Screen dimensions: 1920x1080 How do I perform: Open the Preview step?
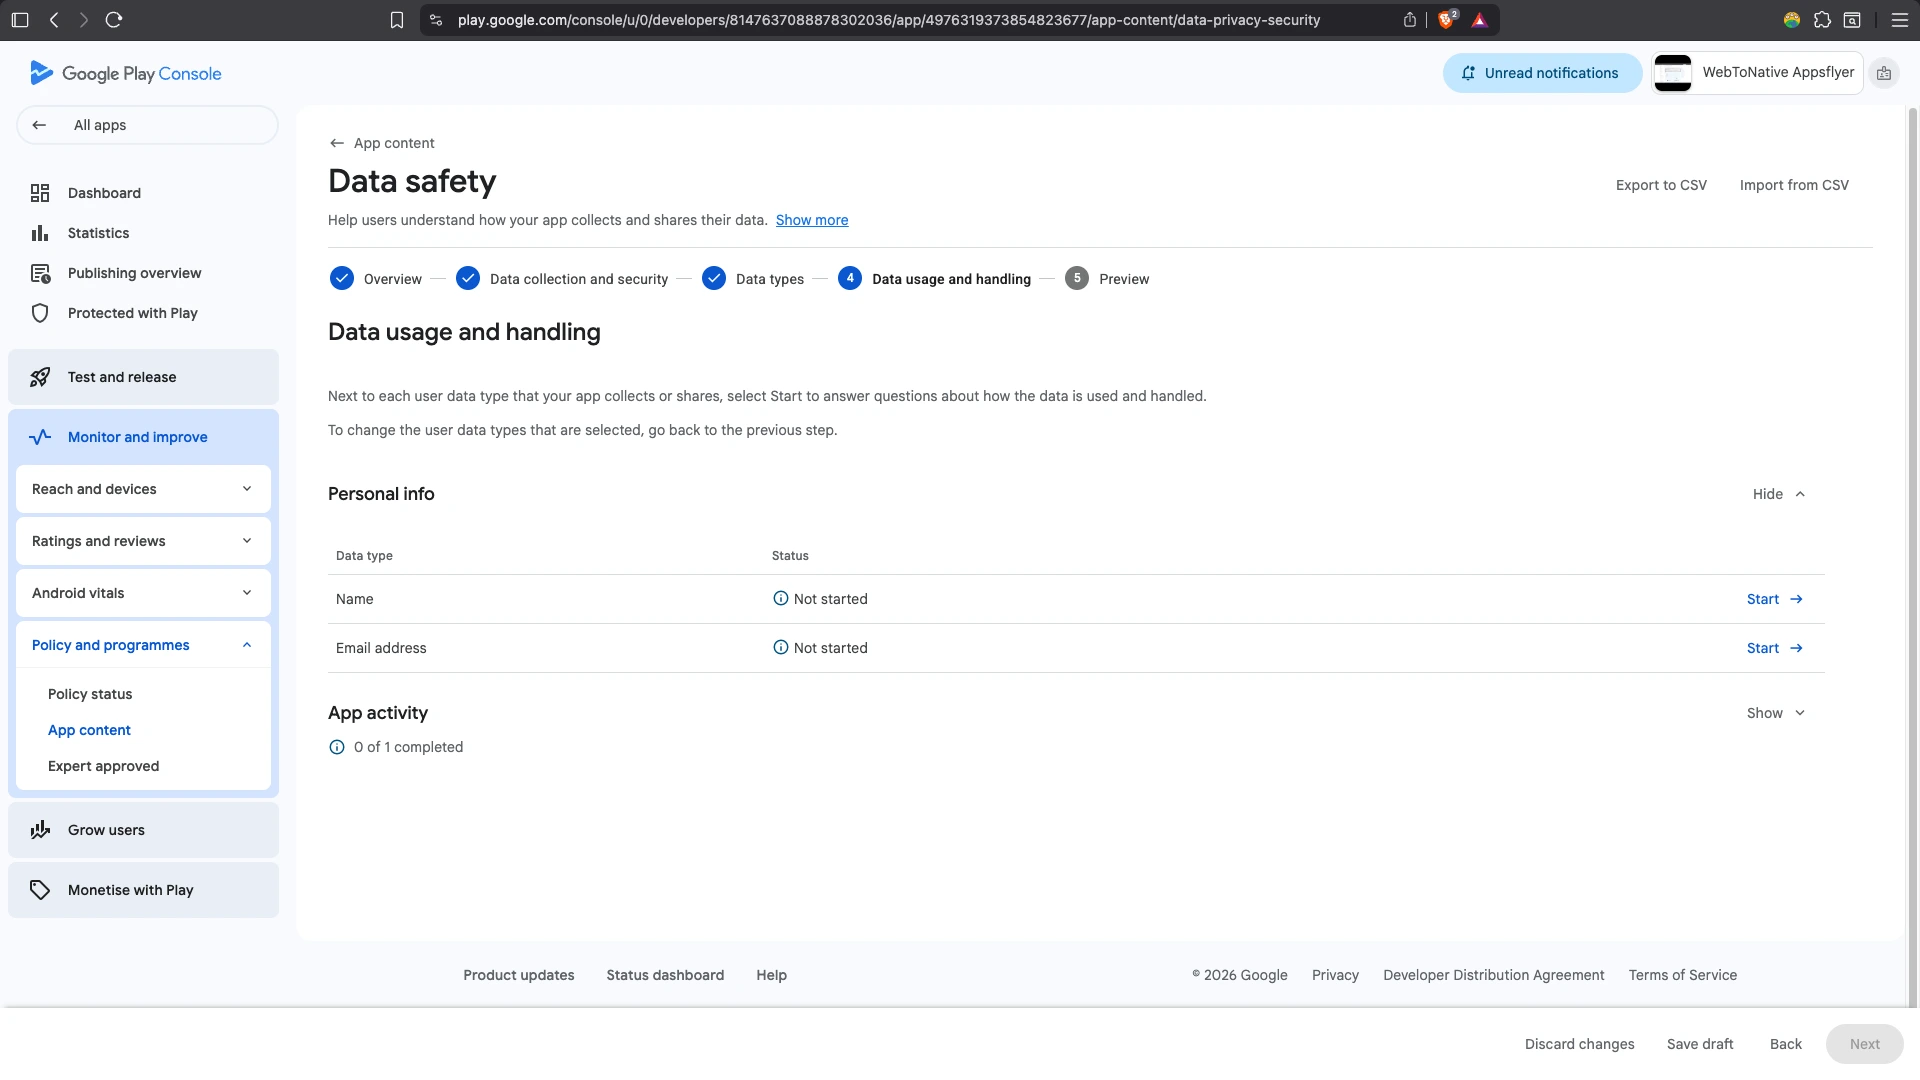click(x=1107, y=278)
